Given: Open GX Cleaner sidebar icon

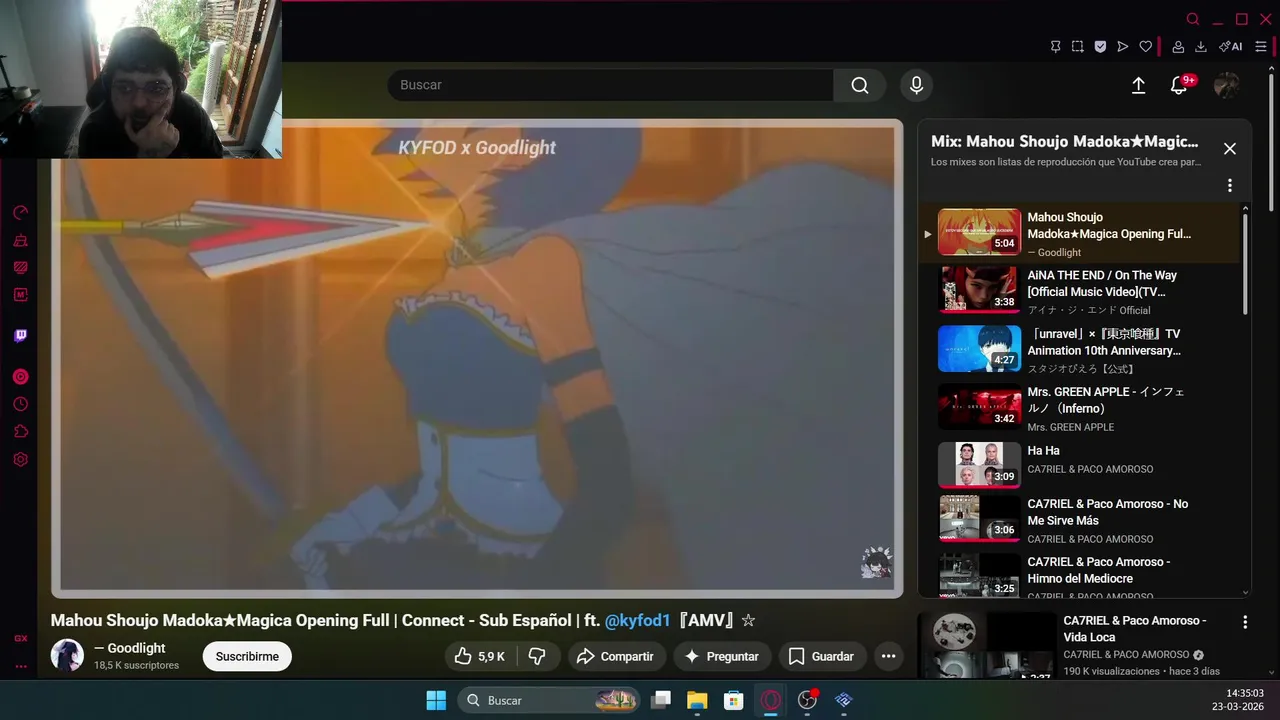Looking at the screenshot, I should [x=20, y=240].
